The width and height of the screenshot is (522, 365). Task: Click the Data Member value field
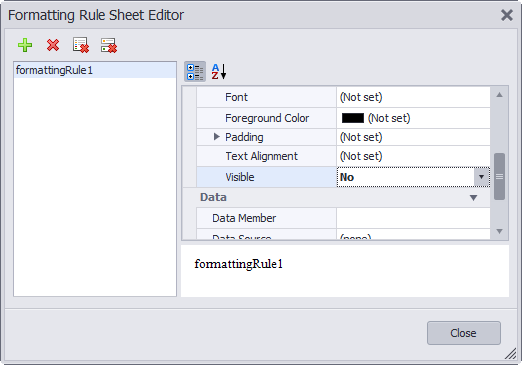[413, 218]
